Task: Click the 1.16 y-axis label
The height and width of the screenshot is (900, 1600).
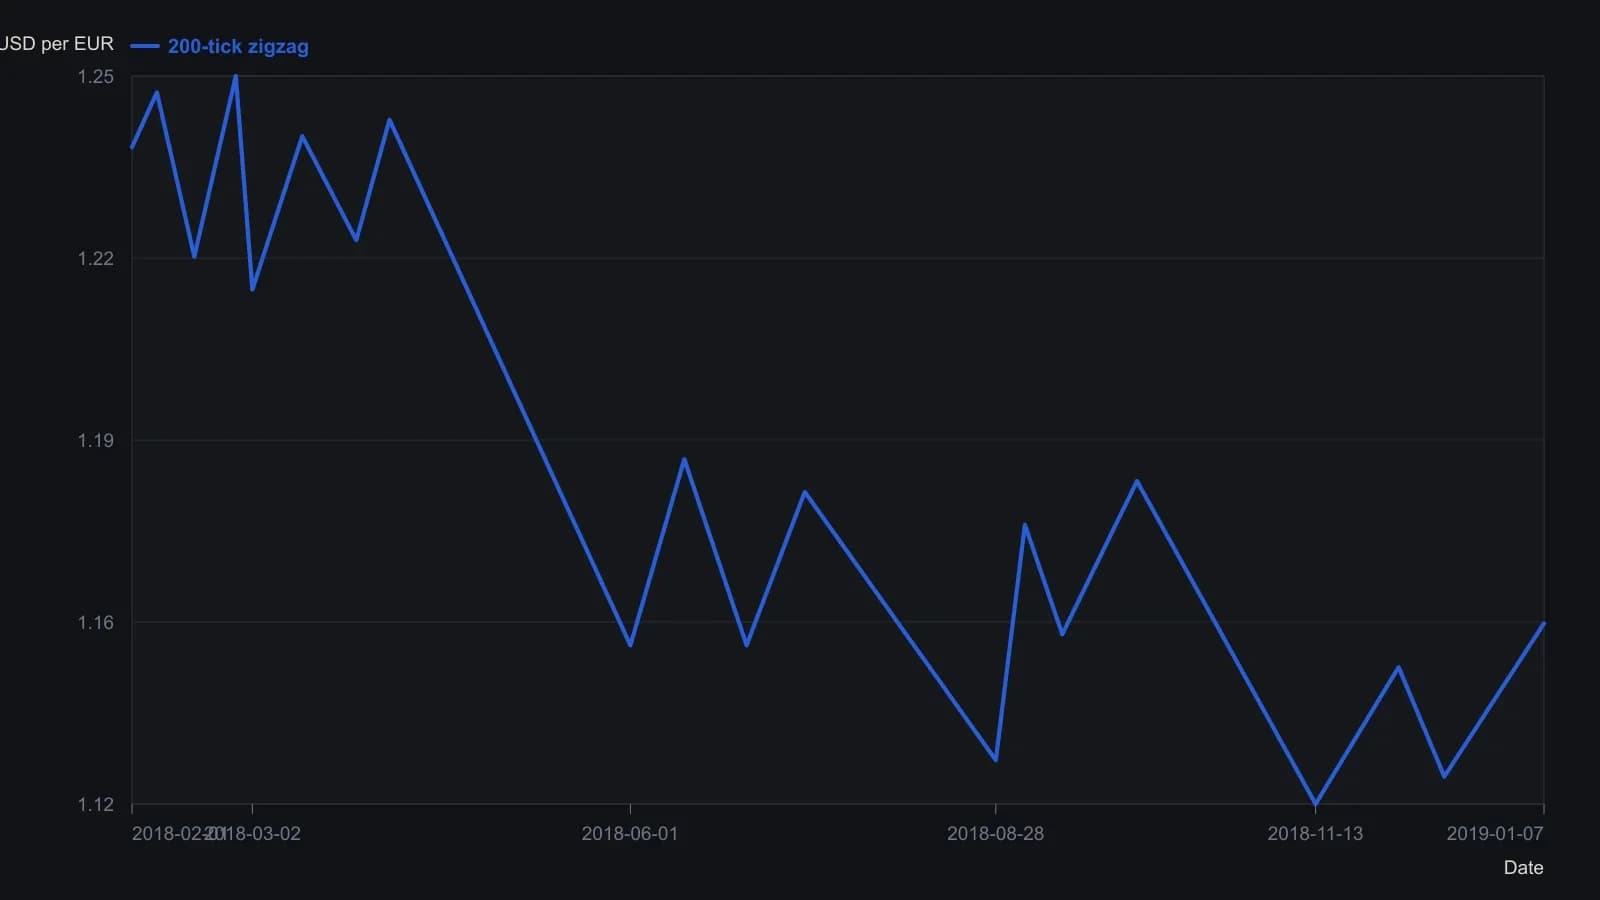Action: click(96, 622)
